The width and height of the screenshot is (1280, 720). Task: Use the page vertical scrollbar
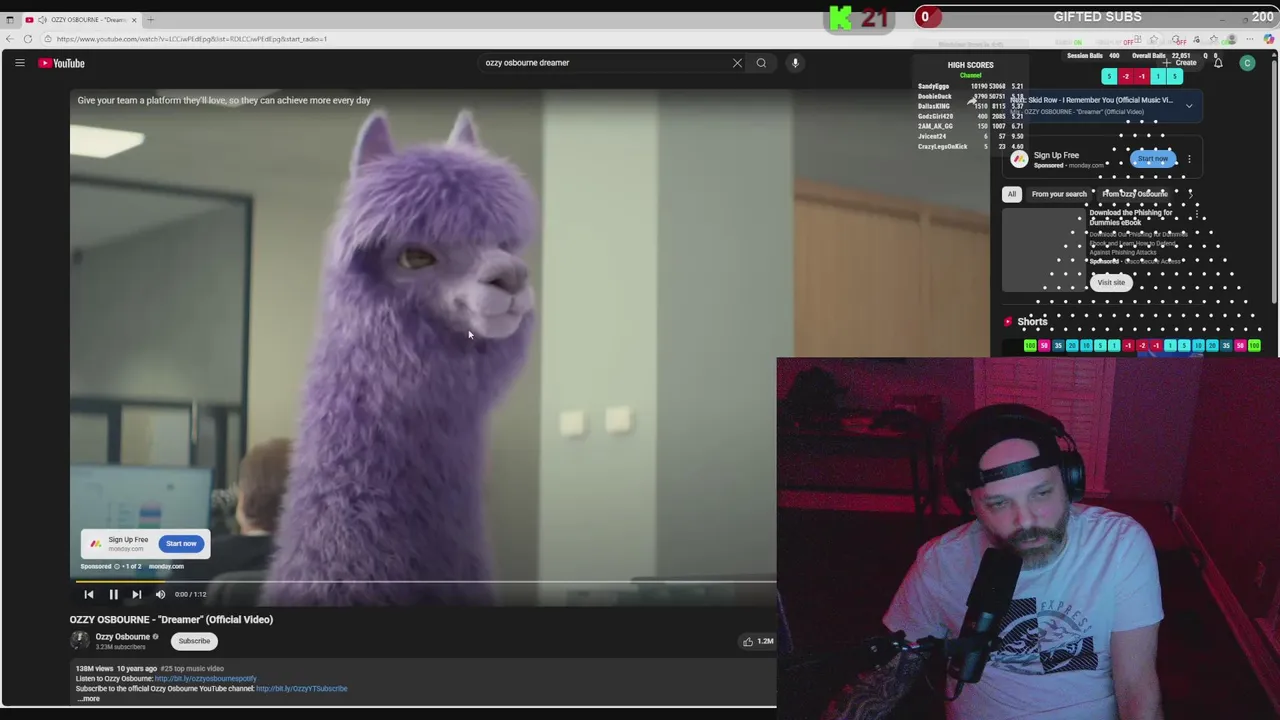click(1273, 180)
